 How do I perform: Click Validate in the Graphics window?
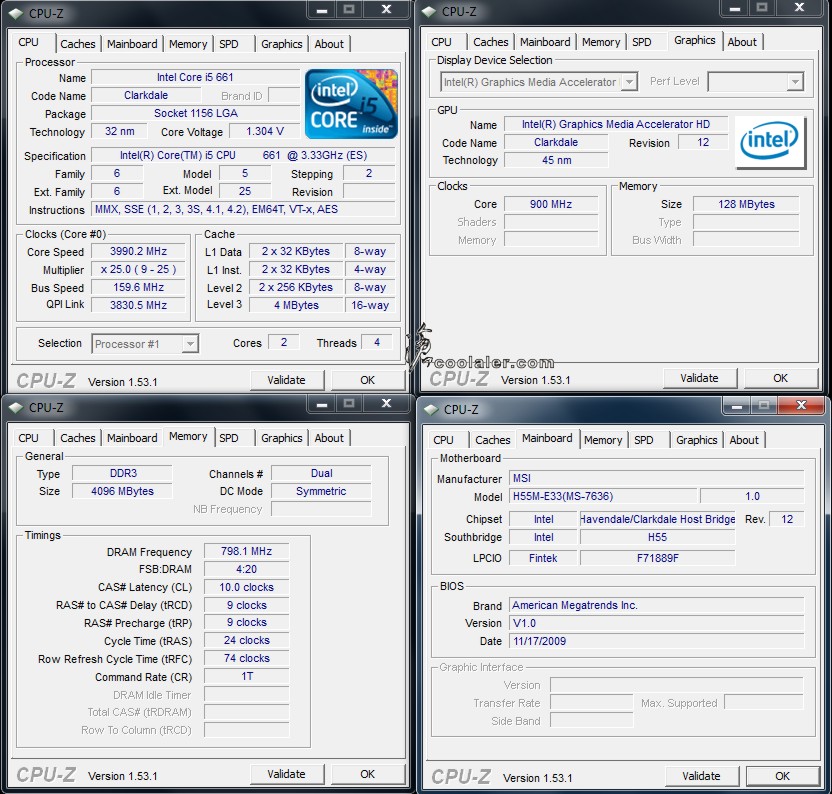699,378
